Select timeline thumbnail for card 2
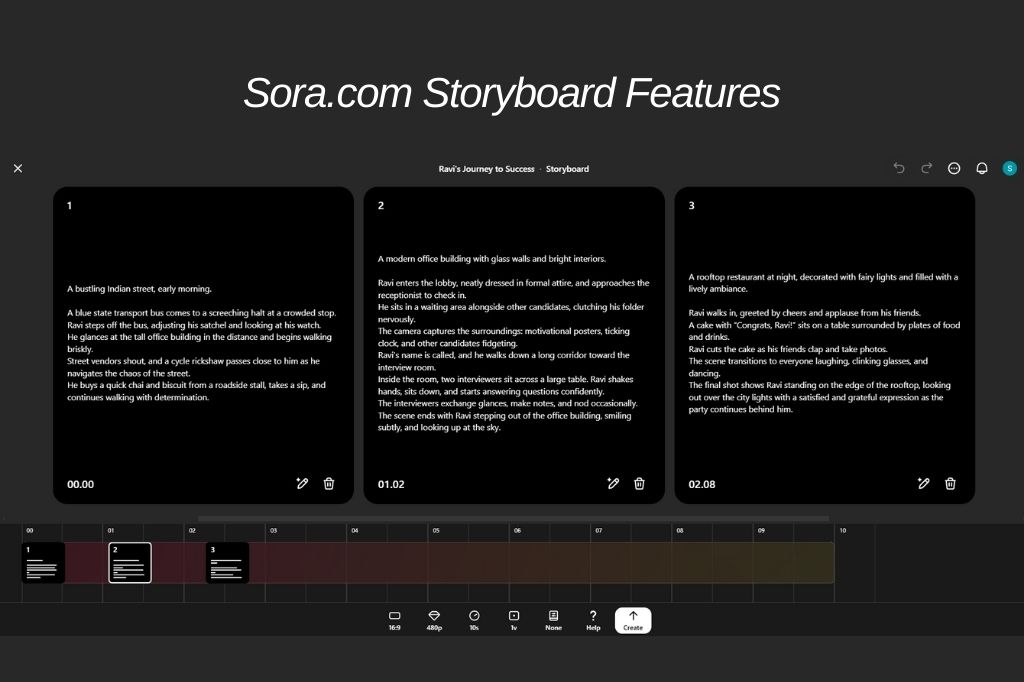This screenshot has width=1024, height=682. click(130, 562)
